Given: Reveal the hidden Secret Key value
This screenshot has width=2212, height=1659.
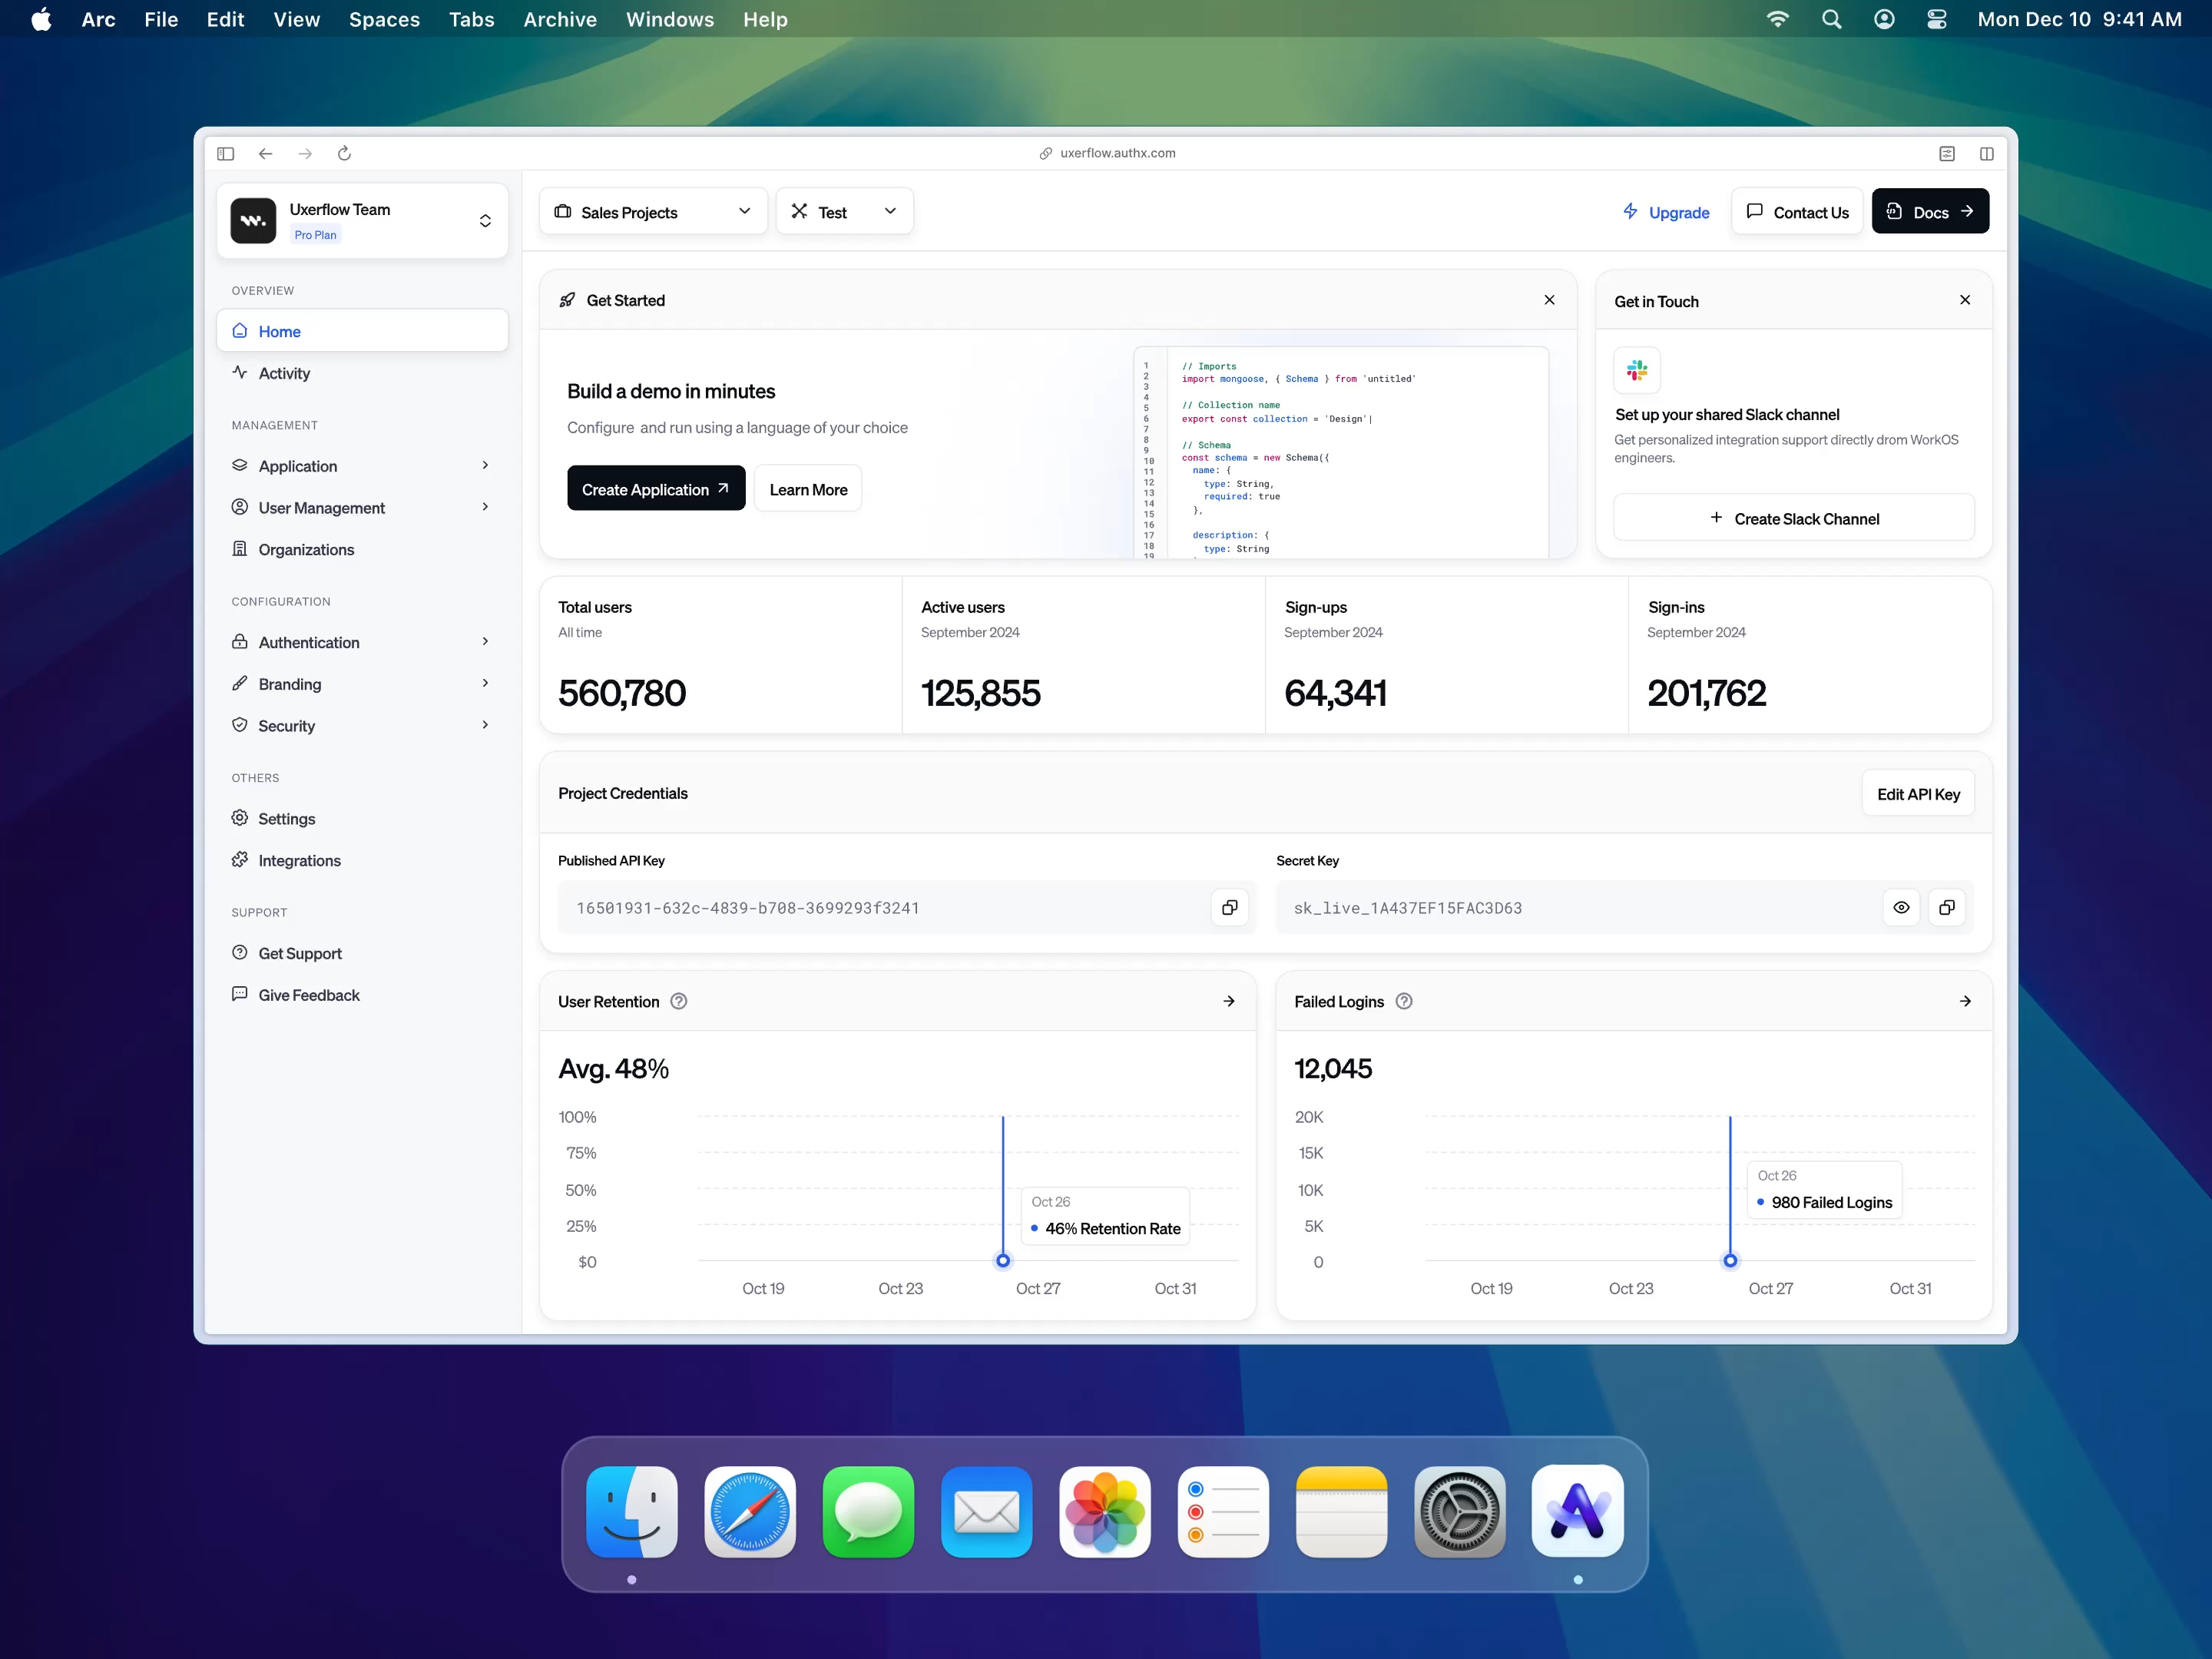Looking at the screenshot, I should tap(1901, 907).
